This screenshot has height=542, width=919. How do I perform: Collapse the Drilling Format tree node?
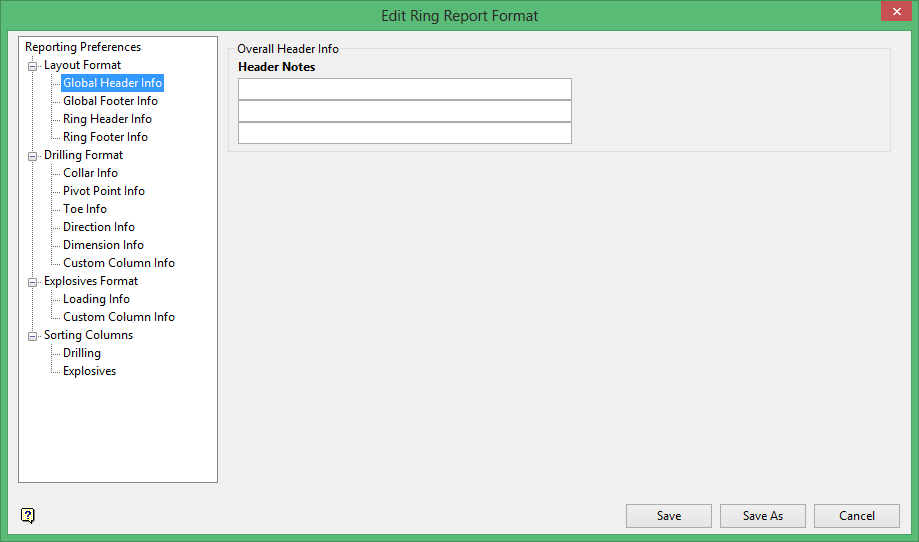pos(33,156)
